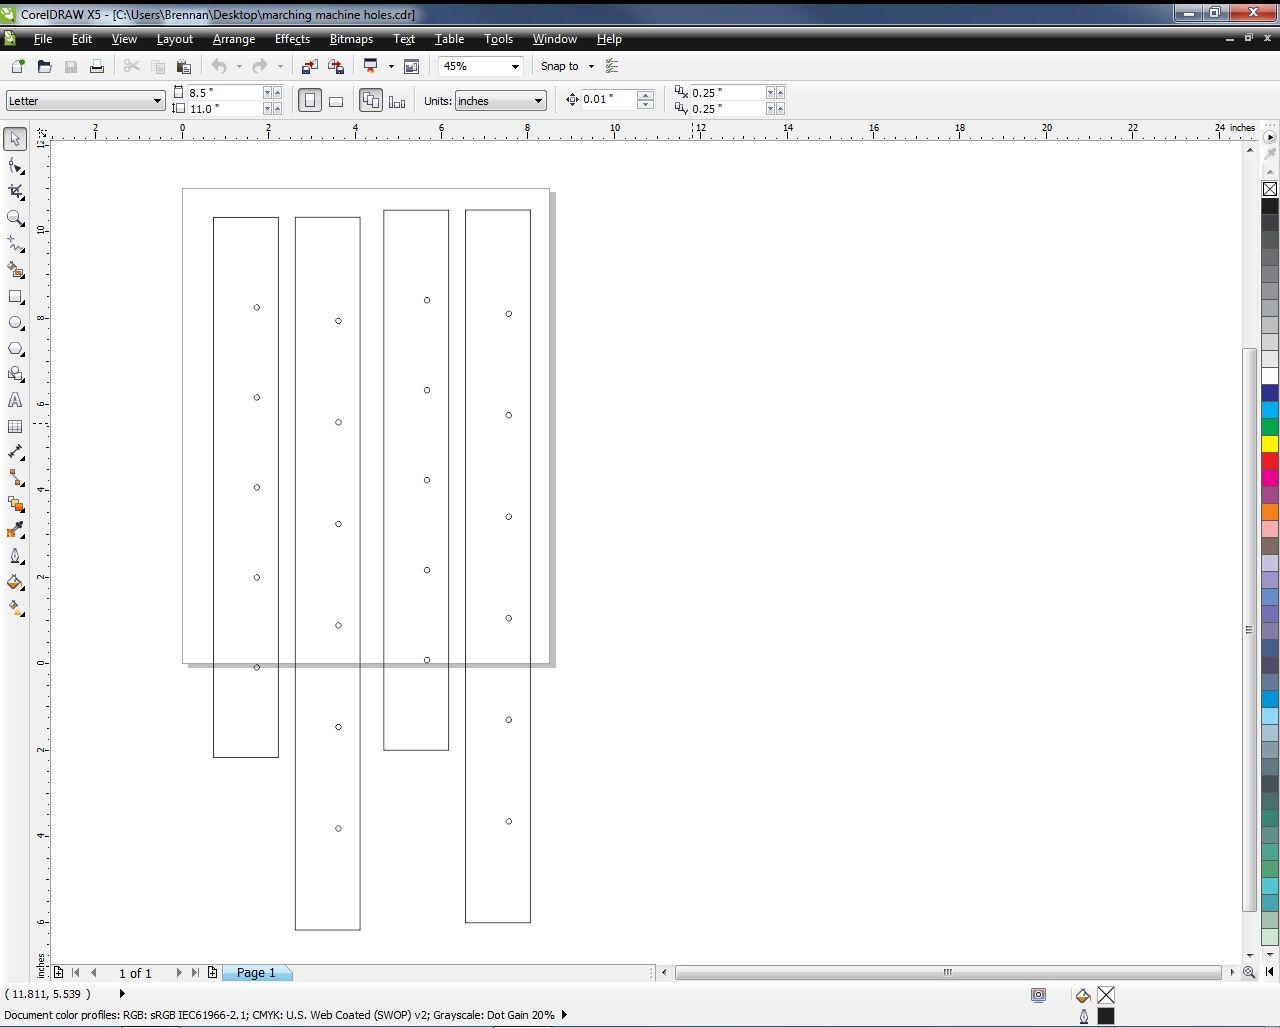Image resolution: width=1280 pixels, height=1028 pixels.
Task: Open the Options dialog icon
Action: click(x=613, y=66)
